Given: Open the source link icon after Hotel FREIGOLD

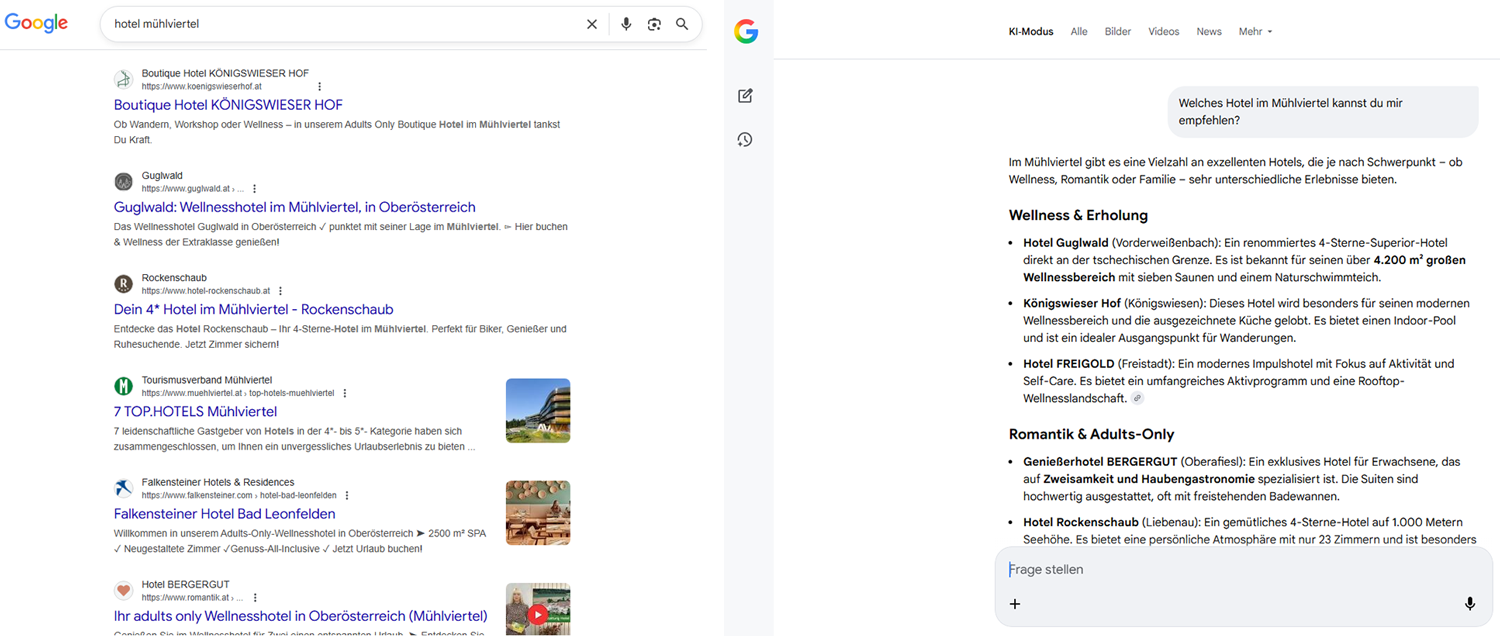Looking at the screenshot, I should (1137, 399).
